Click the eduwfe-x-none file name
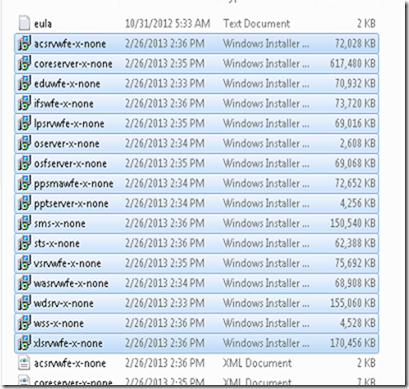Image resolution: width=409 pixels, height=389 pixels. (x=67, y=84)
